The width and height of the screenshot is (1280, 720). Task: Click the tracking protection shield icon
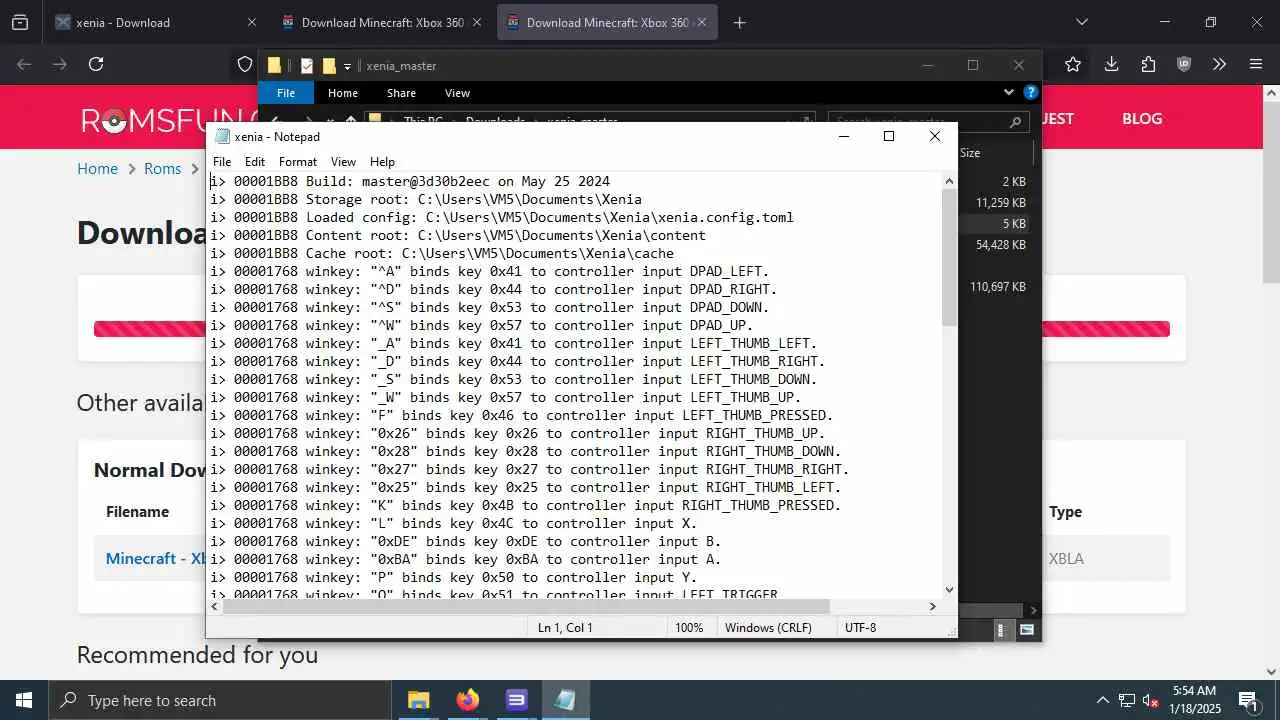tap(245, 64)
